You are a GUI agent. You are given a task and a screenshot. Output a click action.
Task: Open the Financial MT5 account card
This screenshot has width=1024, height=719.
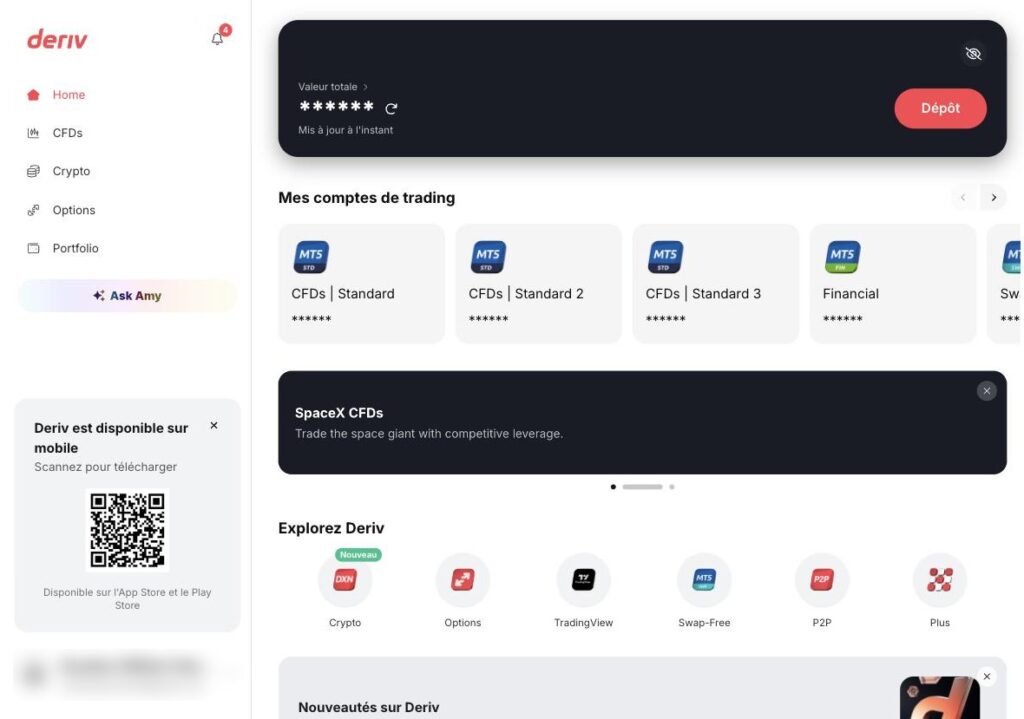[892, 283]
